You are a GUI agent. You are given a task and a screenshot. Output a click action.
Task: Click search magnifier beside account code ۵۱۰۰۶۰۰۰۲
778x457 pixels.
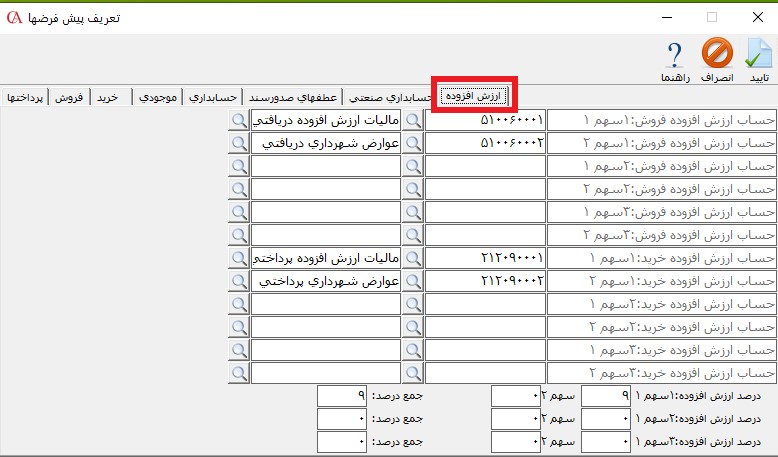412,143
